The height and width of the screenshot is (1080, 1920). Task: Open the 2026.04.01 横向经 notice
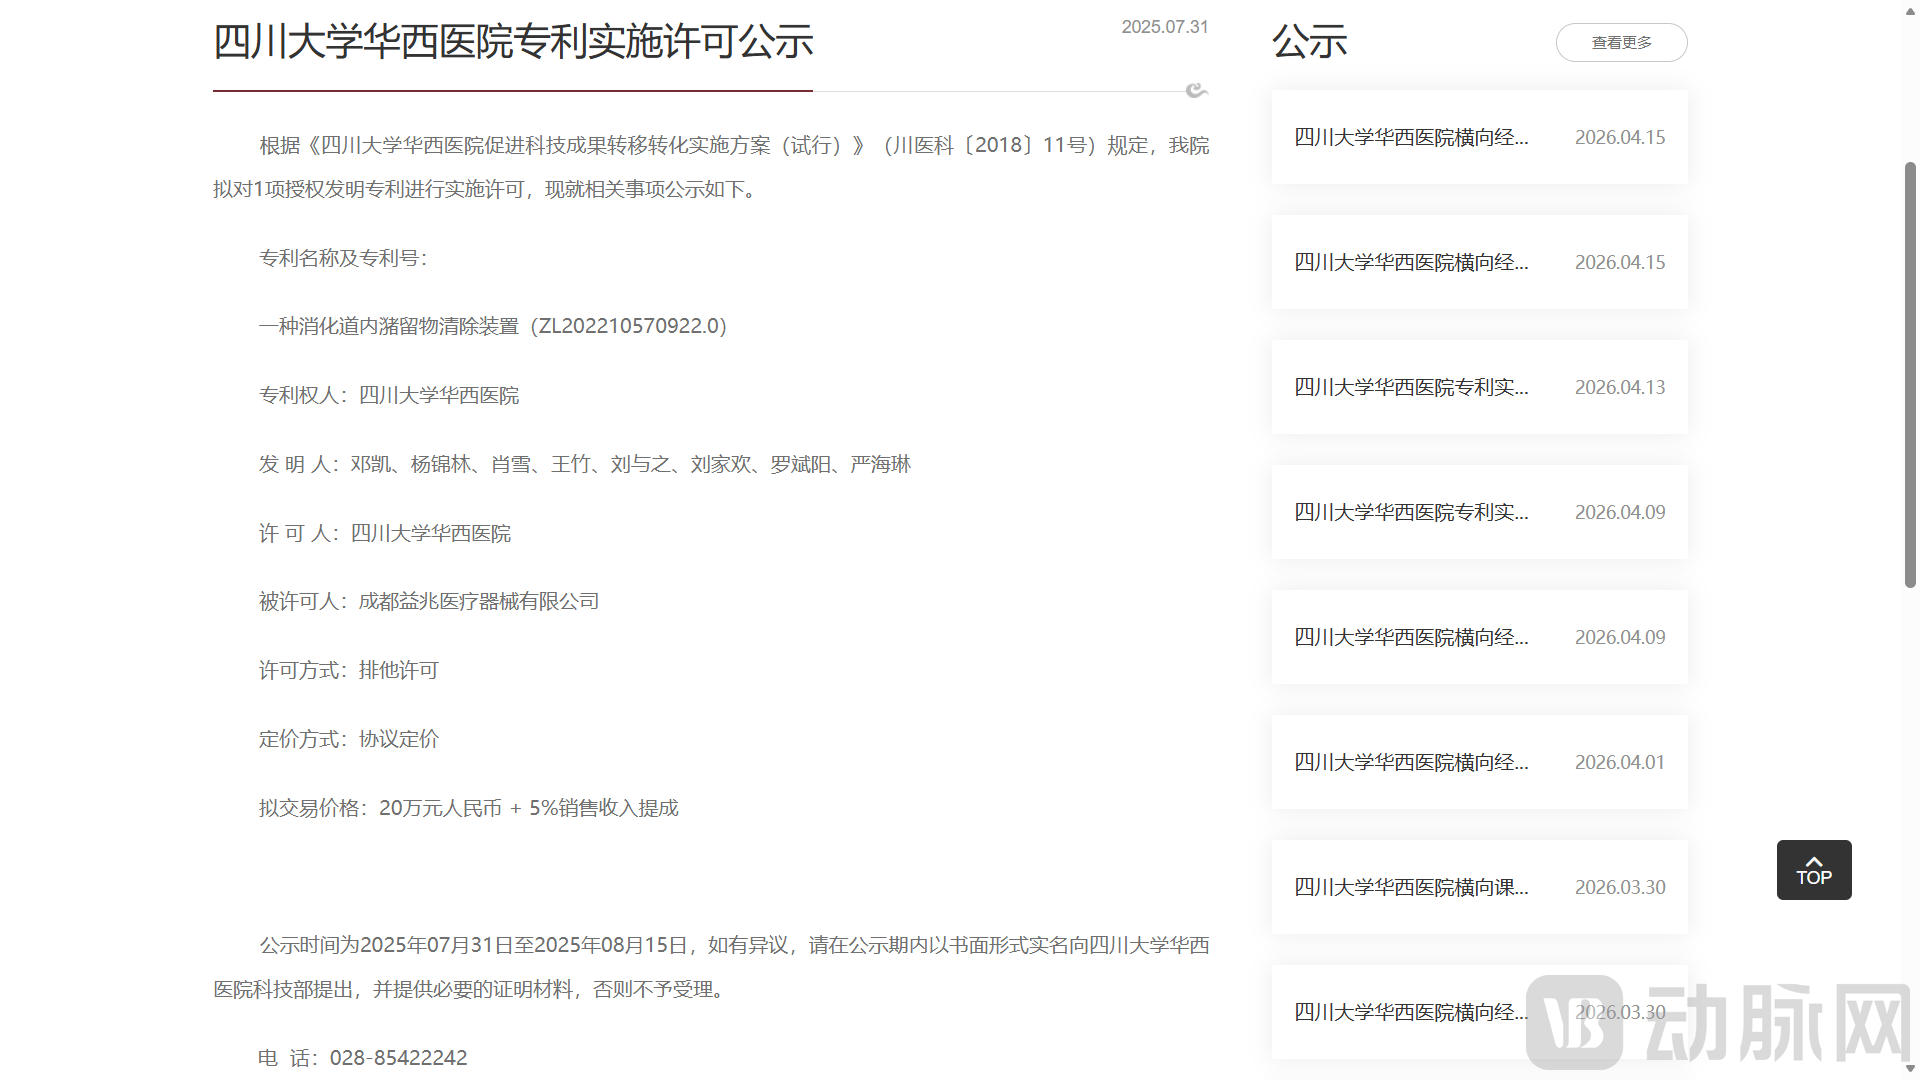1479,762
